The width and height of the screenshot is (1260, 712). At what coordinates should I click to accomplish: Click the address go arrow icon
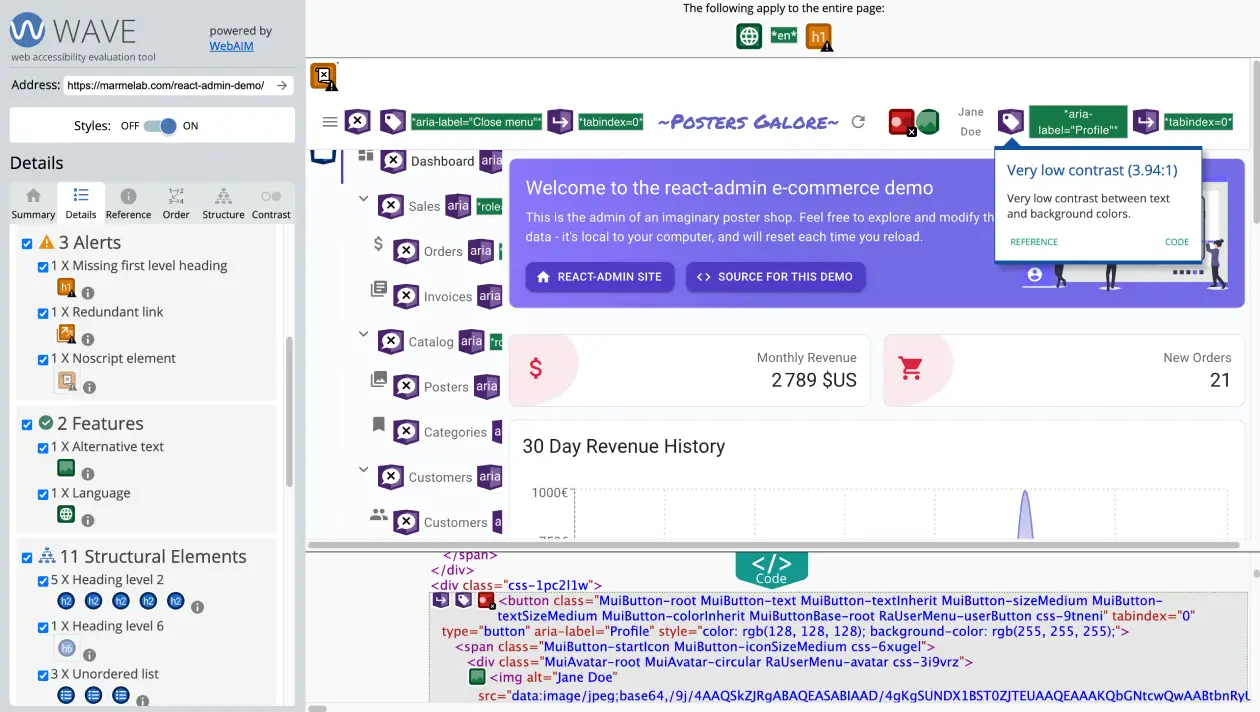(282, 86)
